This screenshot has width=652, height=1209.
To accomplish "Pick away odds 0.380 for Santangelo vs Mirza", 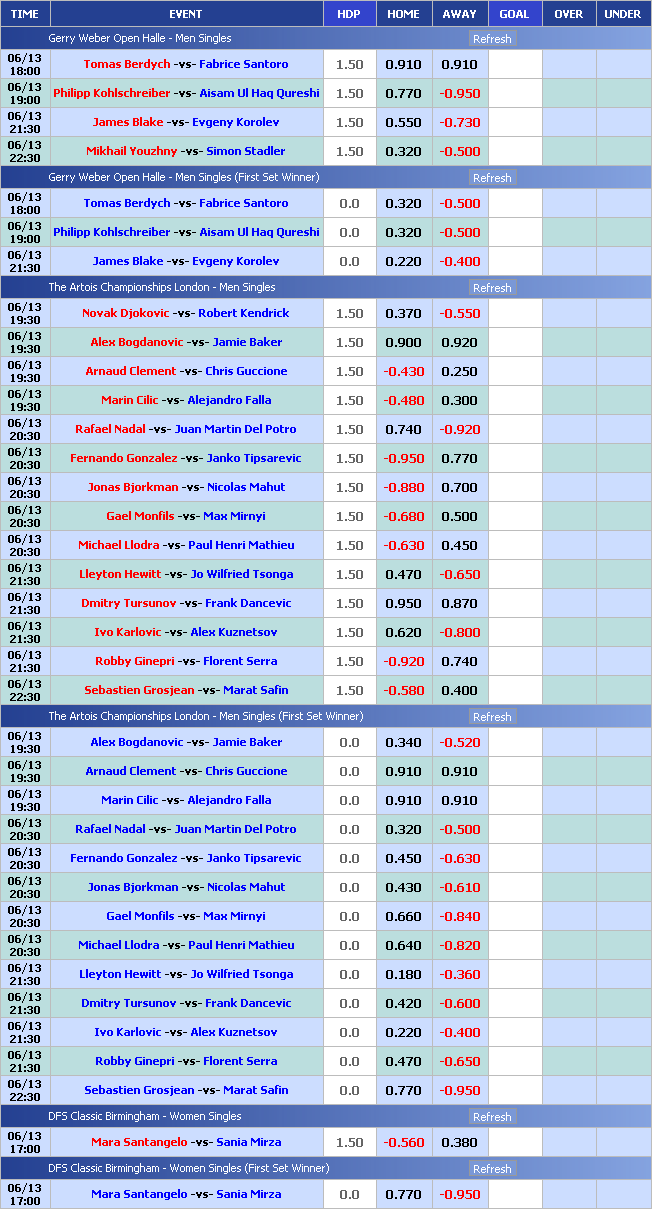I will tap(459, 1142).
